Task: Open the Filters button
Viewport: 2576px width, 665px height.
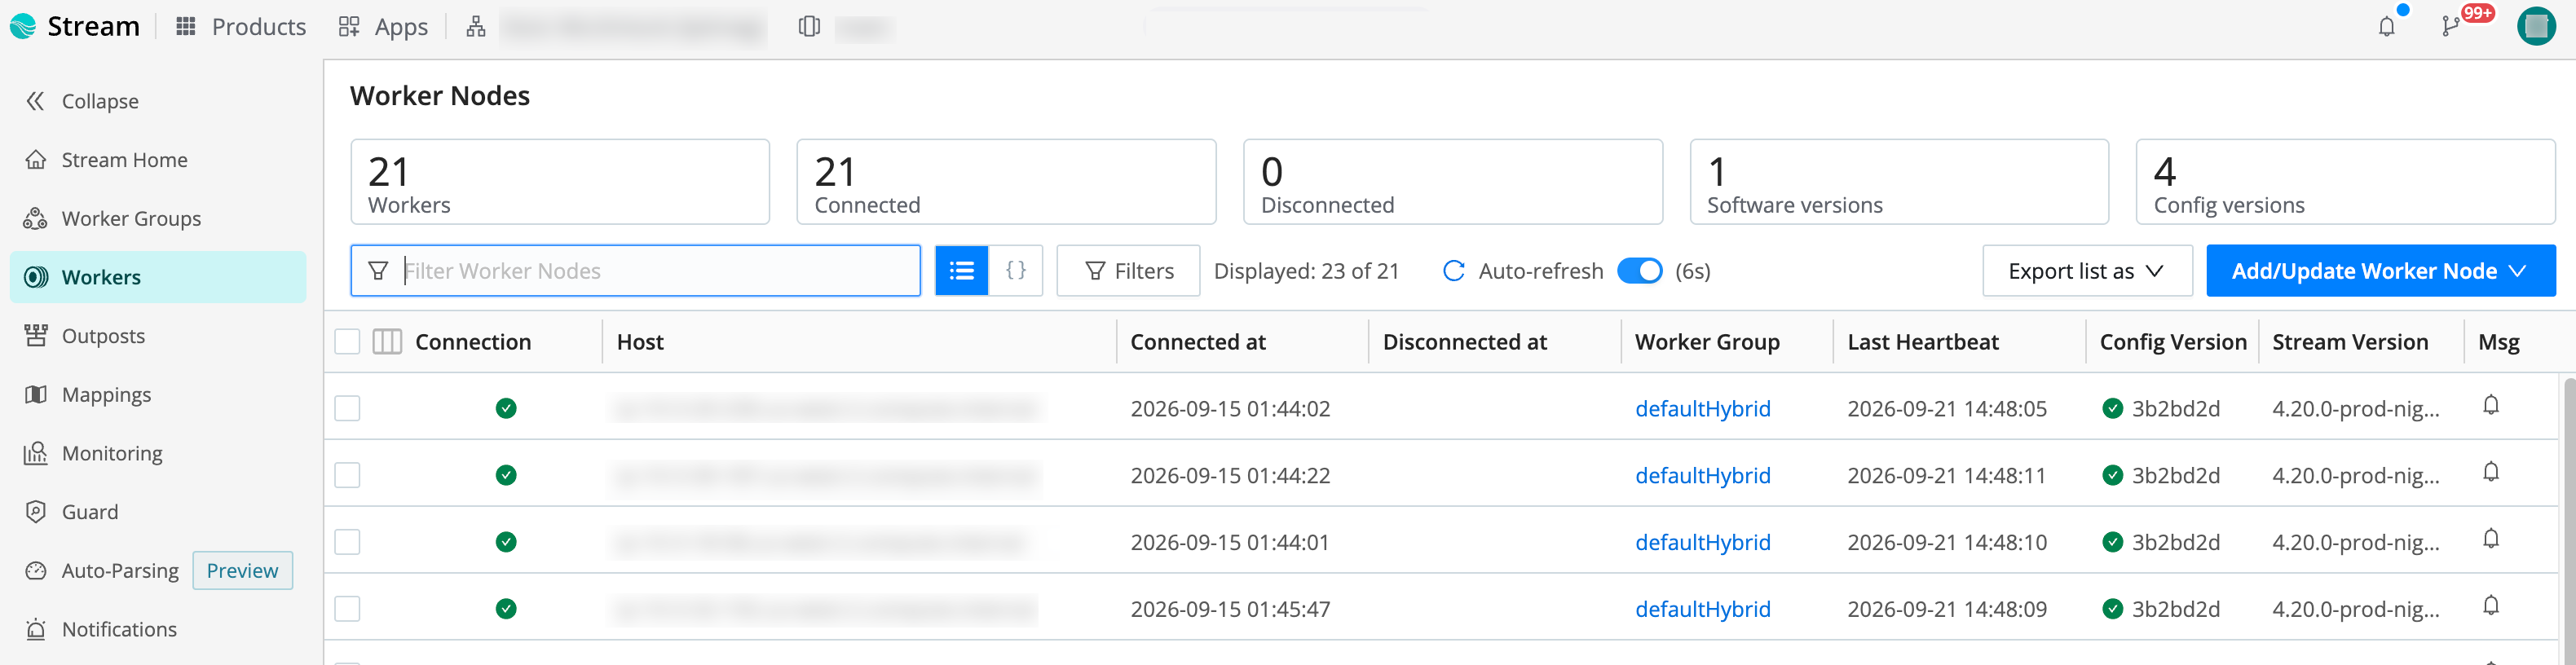Action: [1128, 271]
